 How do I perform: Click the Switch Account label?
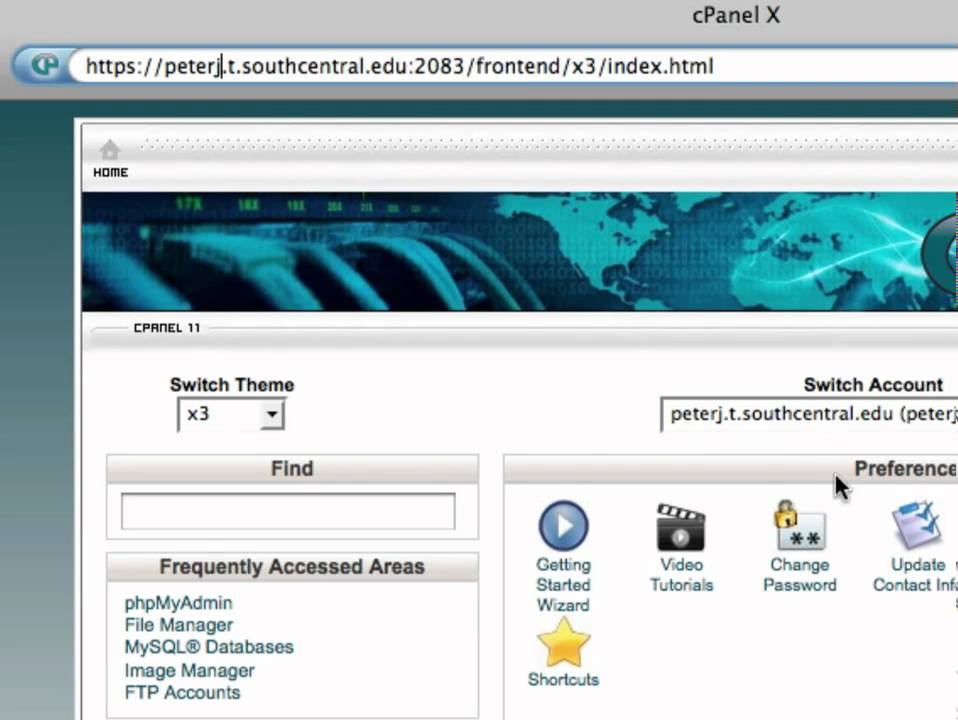pyautogui.click(x=873, y=384)
